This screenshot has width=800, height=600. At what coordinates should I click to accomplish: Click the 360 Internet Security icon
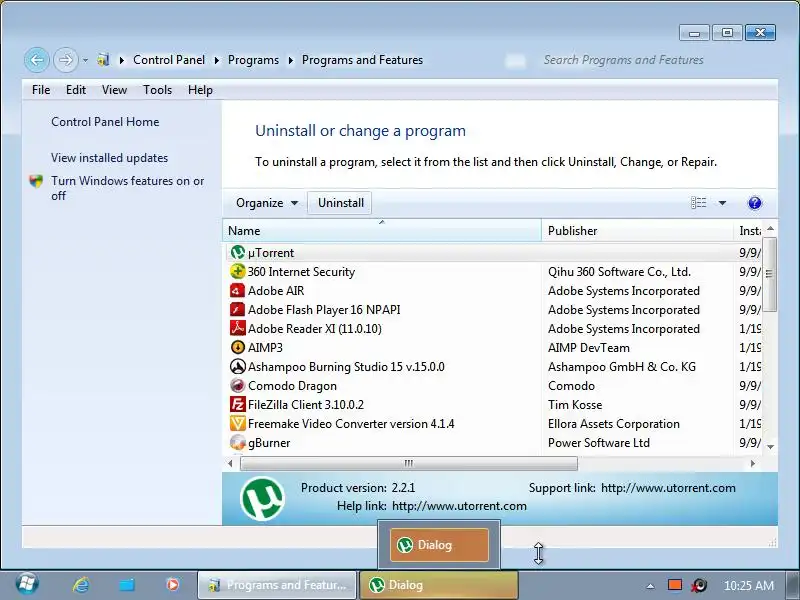point(237,271)
